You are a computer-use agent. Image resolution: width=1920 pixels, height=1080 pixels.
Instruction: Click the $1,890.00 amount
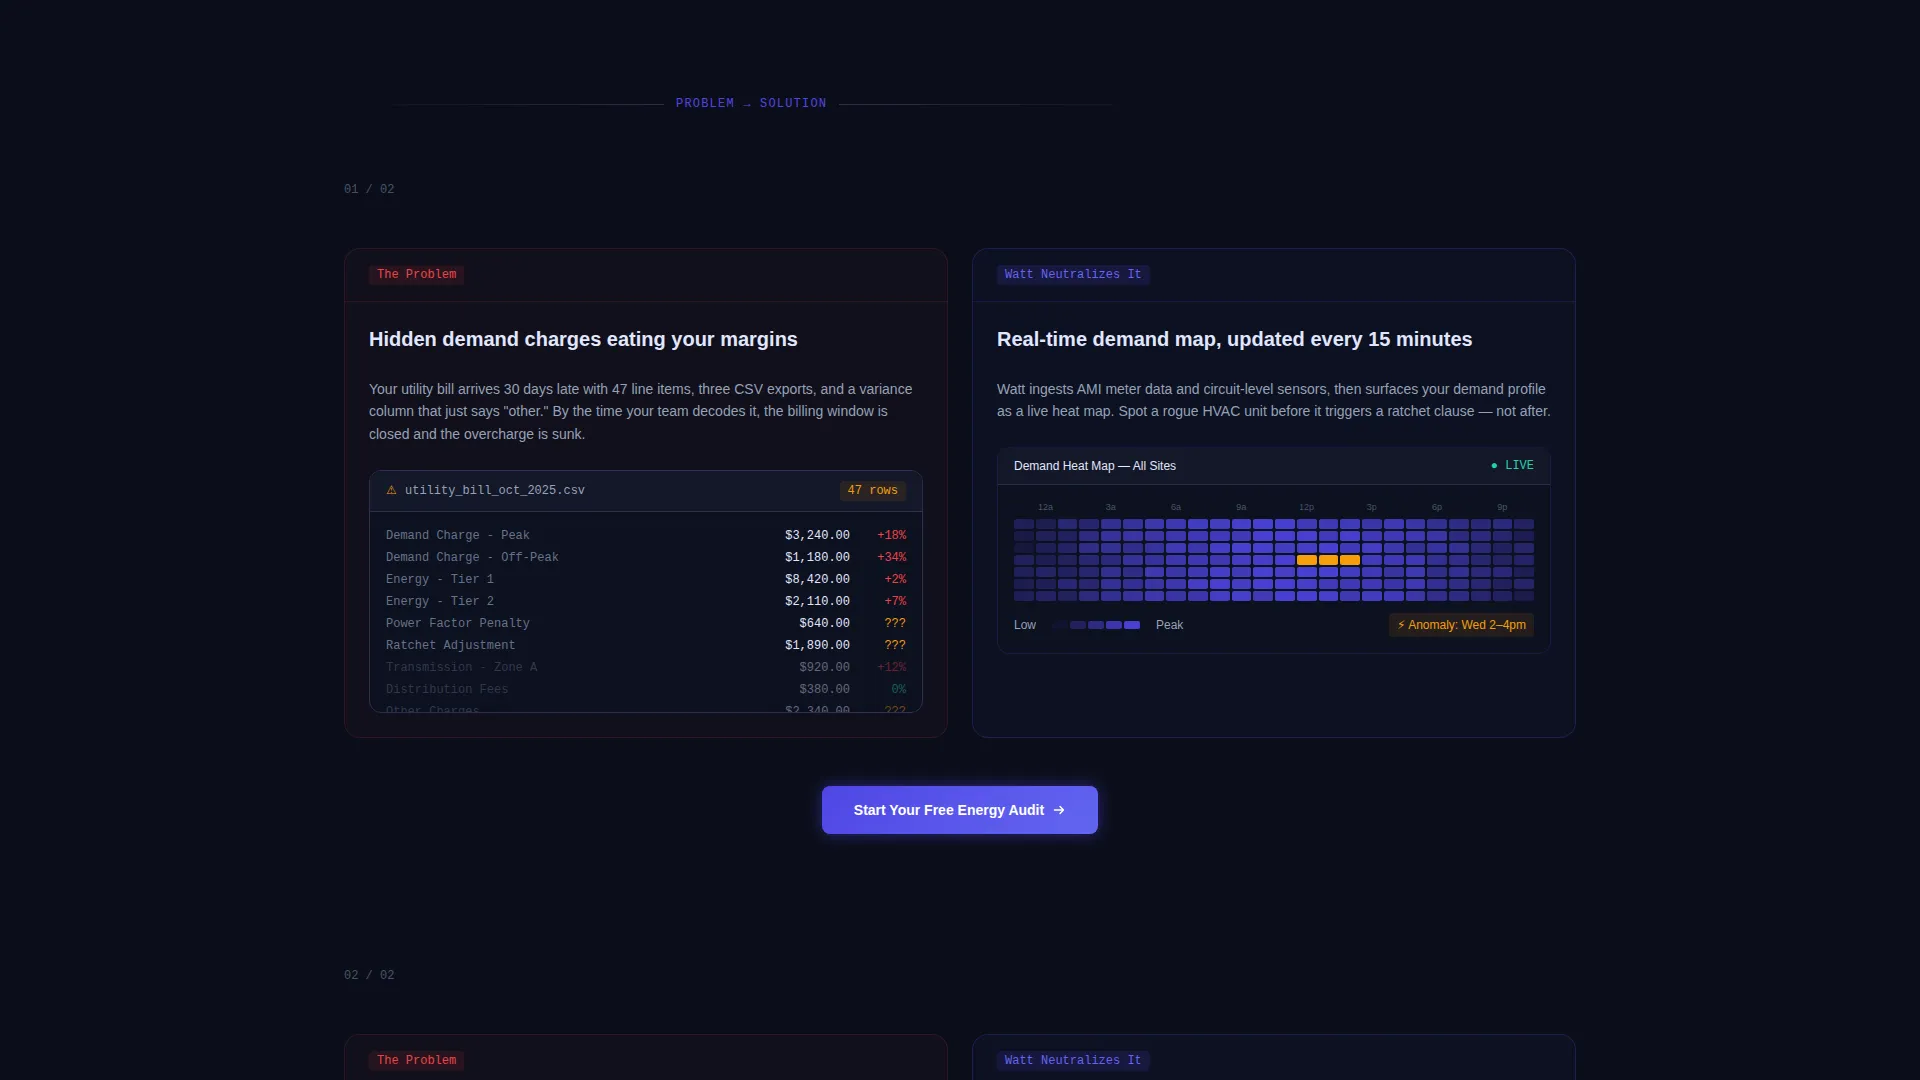click(x=817, y=645)
